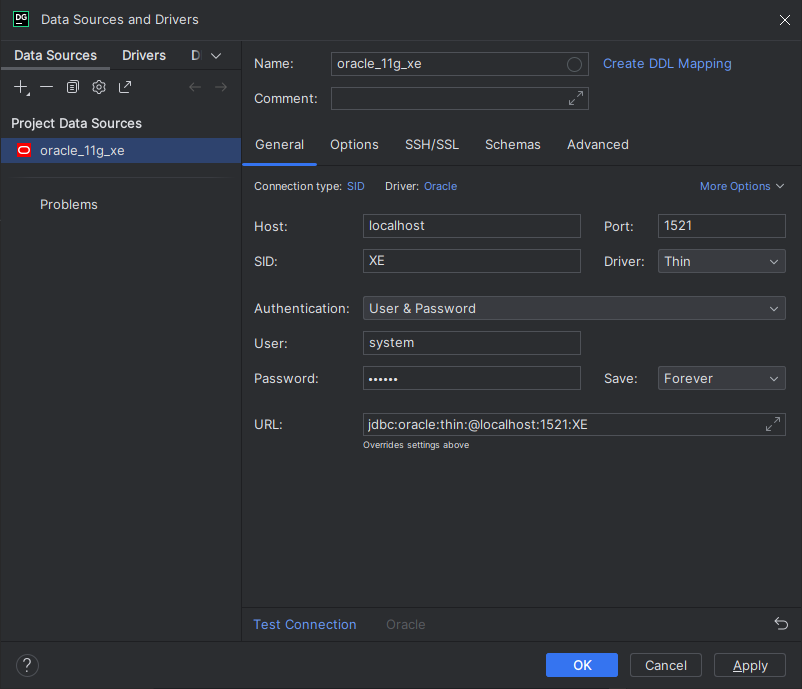Click the Oracle icon beside oracle_11g_xe
Image resolution: width=802 pixels, height=689 pixels.
point(24,150)
